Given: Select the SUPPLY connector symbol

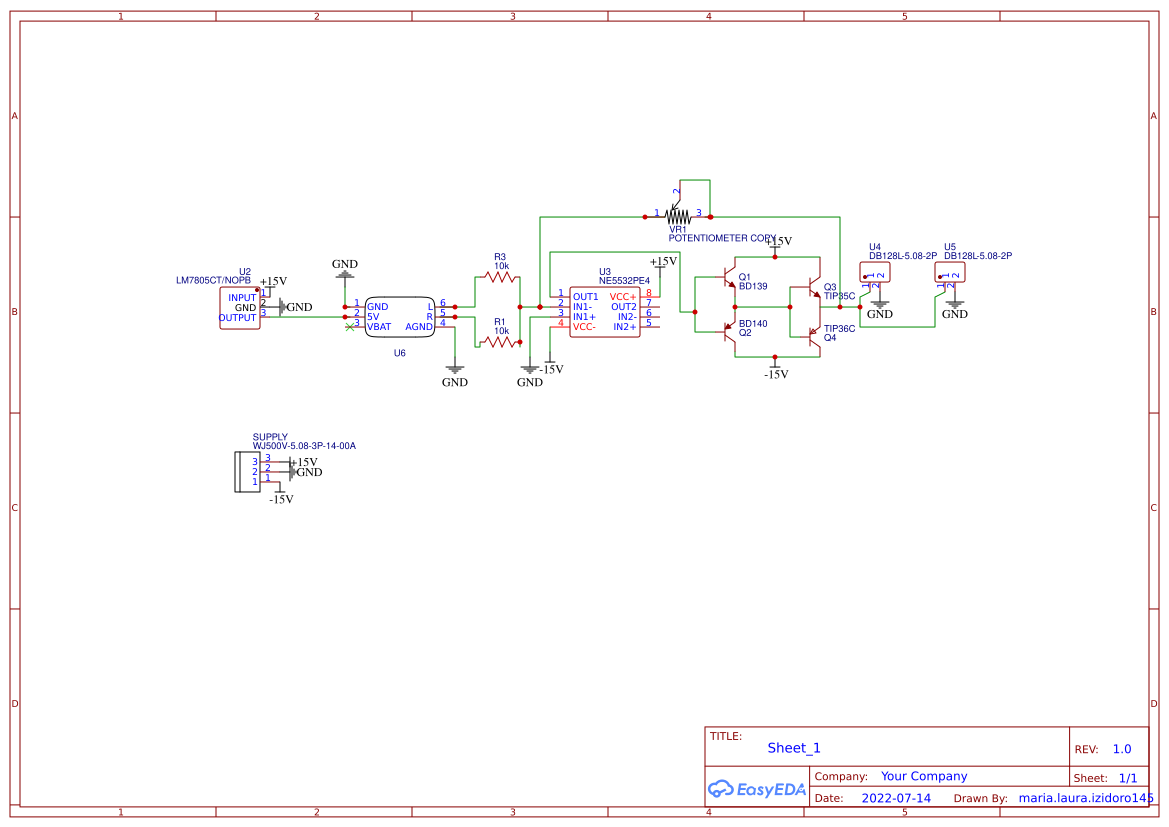Looking at the screenshot, I should click(x=248, y=471).
